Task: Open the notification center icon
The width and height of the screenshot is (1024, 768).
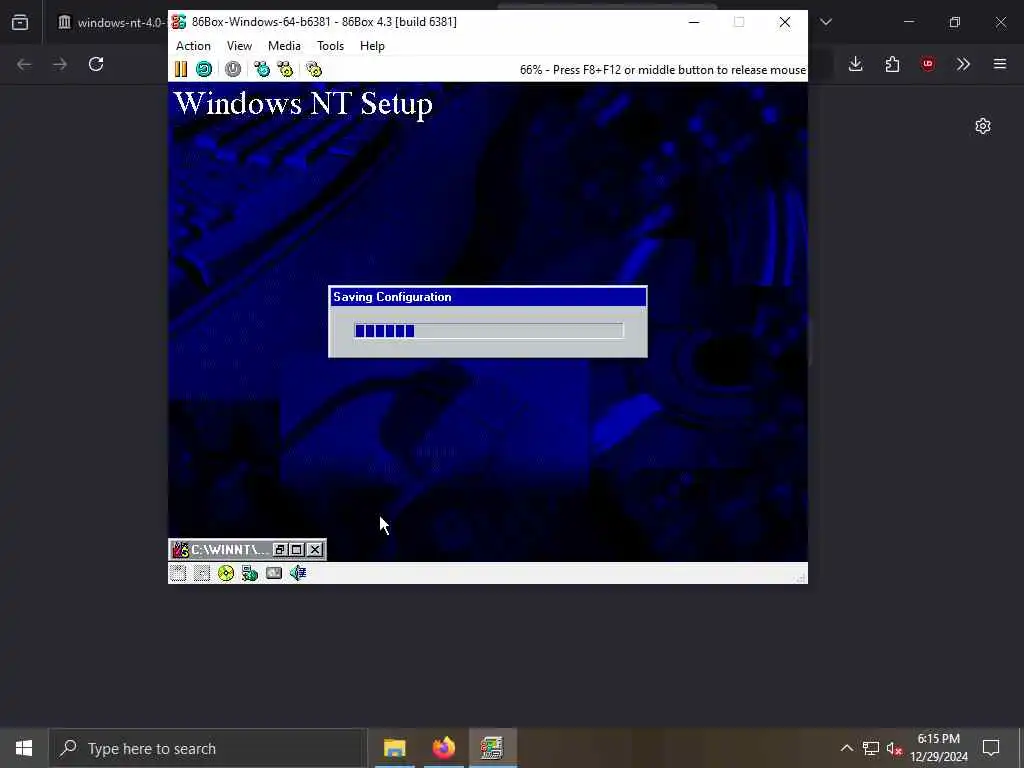Action: [x=991, y=748]
